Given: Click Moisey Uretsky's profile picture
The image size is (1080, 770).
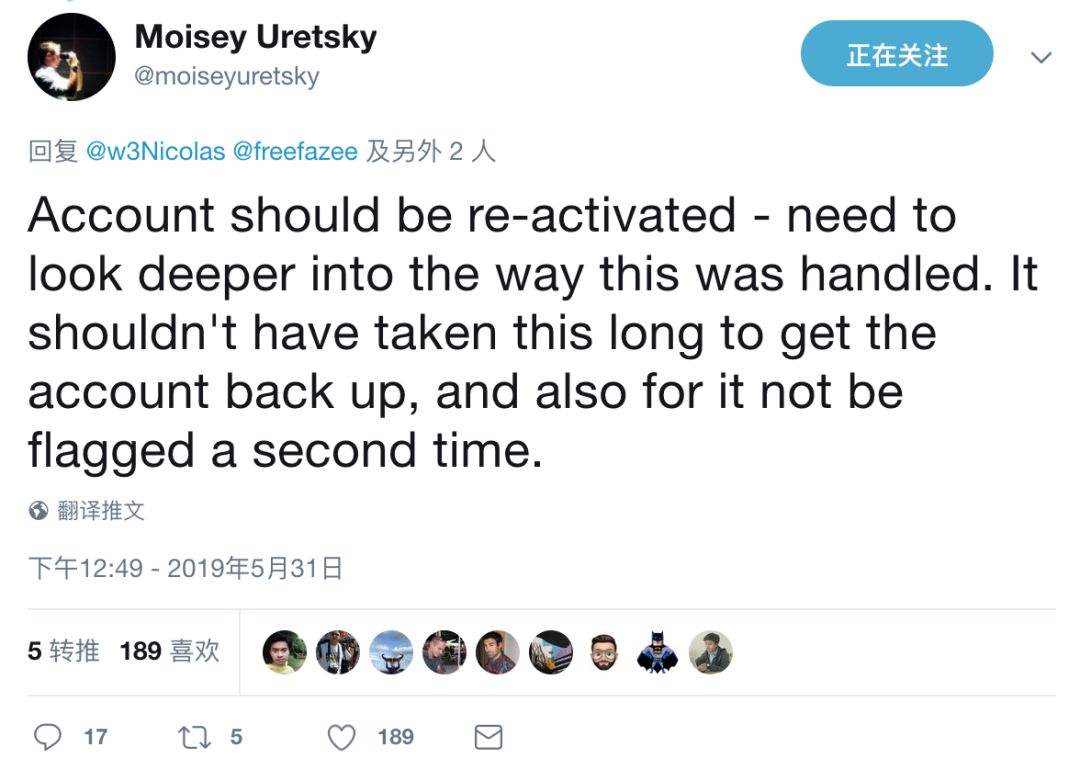Looking at the screenshot, I should [71, 57].
